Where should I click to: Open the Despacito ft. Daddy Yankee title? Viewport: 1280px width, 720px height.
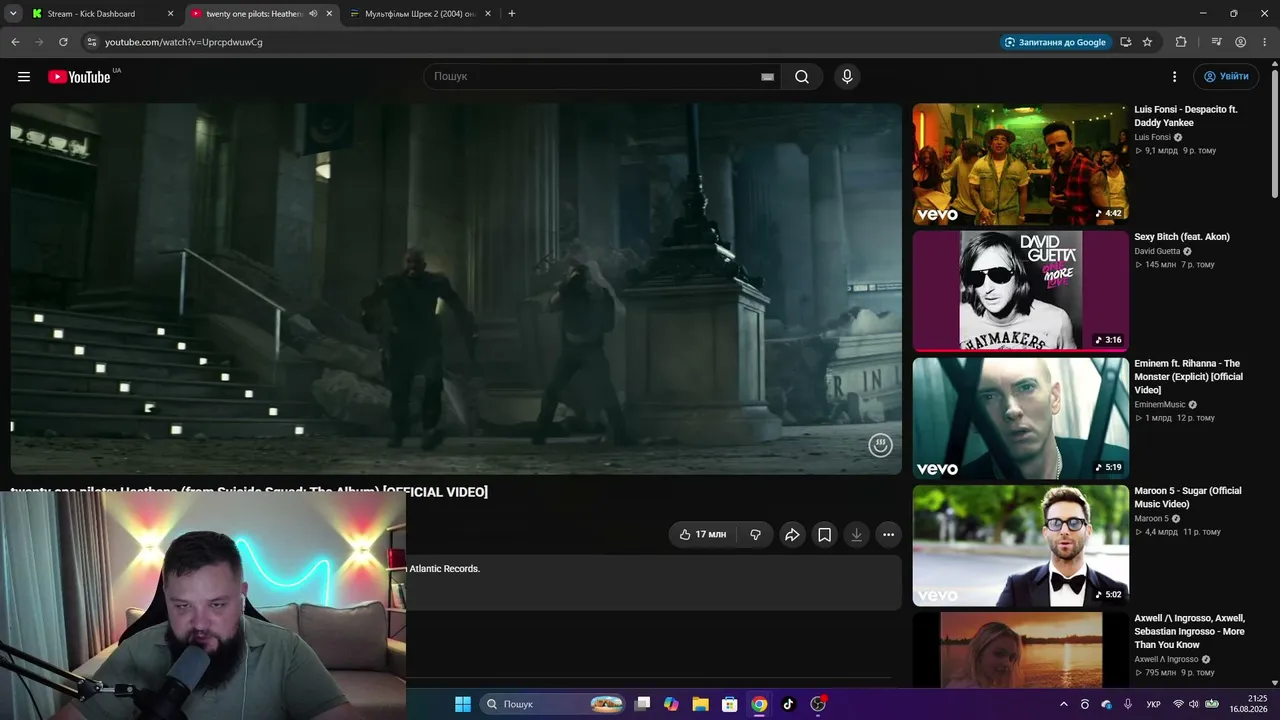pos(1186,116)
